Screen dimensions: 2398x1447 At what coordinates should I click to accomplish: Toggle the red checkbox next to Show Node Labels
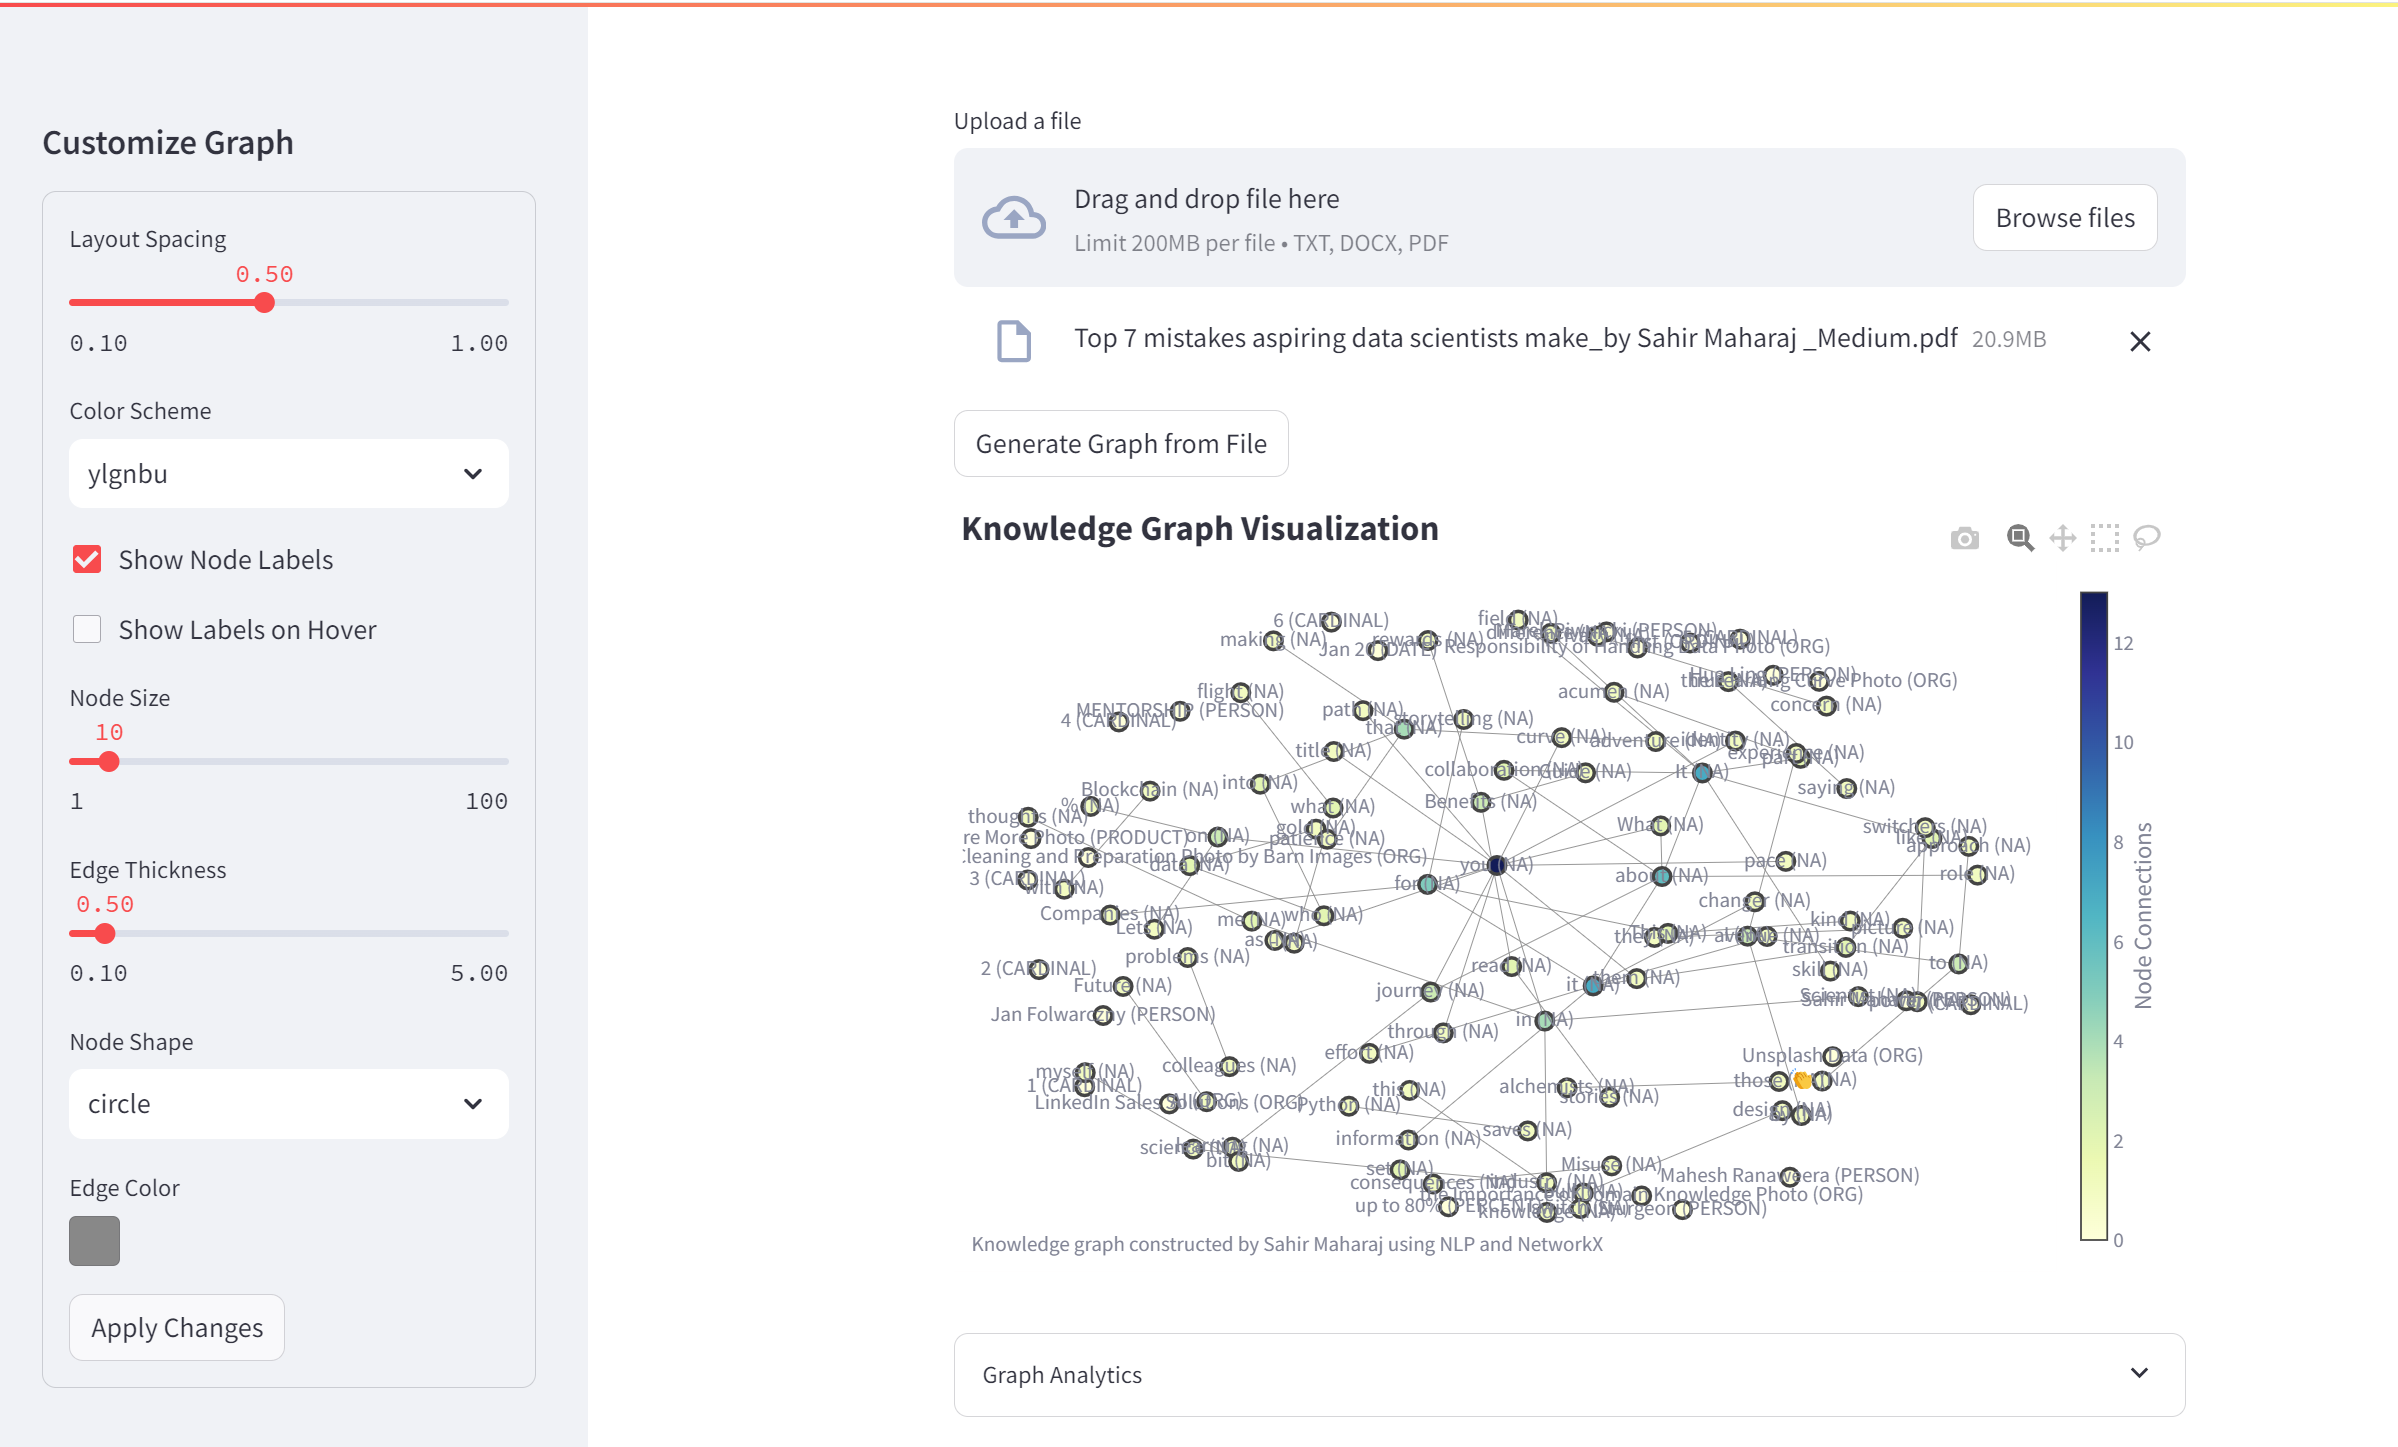click(x=87, y=560)
